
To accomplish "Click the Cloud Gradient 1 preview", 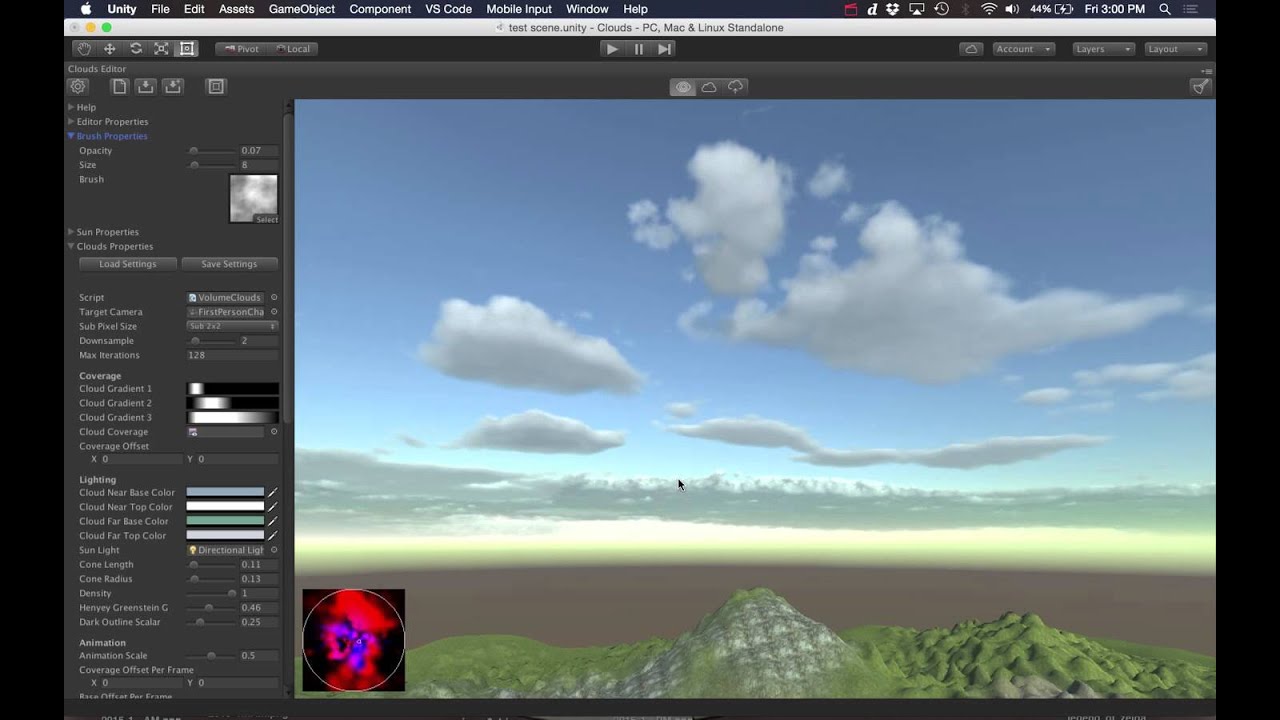I will coord(232,389).
